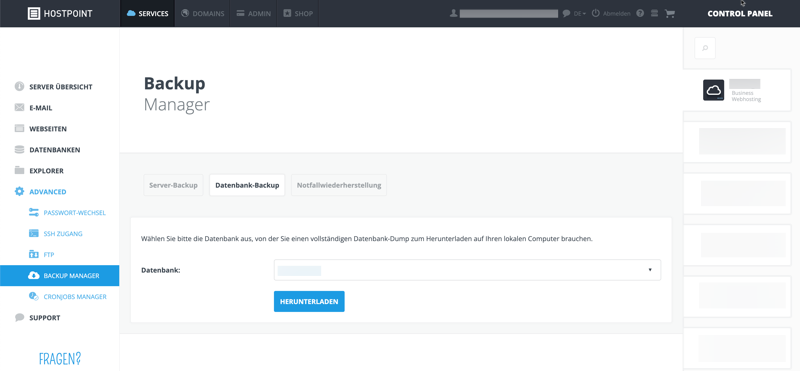Click the FTP icon
This screenshot has height=371, width=800.
pos(34,254)
